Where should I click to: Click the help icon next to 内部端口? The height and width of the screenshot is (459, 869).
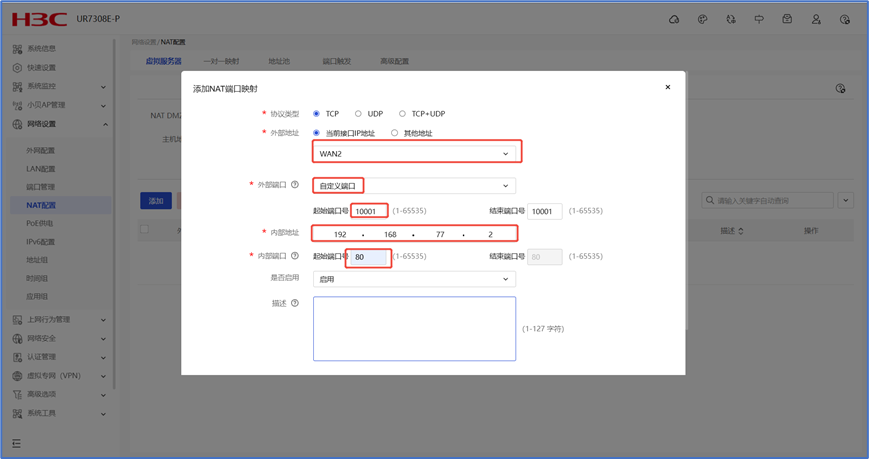pyautogui.click(x=295, y=256)
